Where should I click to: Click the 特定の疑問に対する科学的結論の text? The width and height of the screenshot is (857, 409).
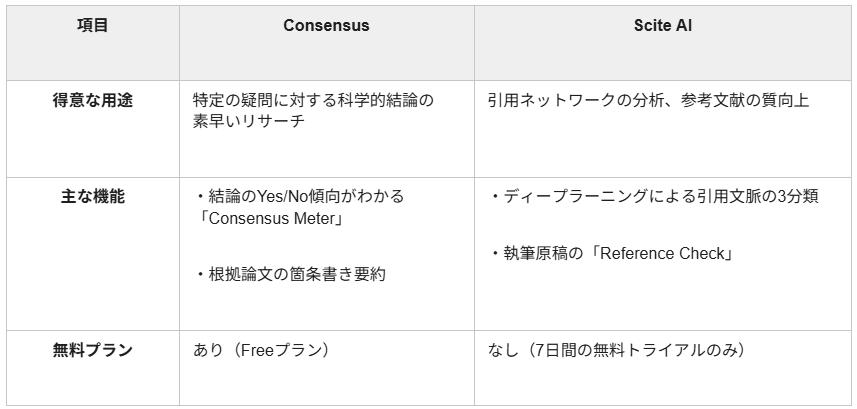313,101
